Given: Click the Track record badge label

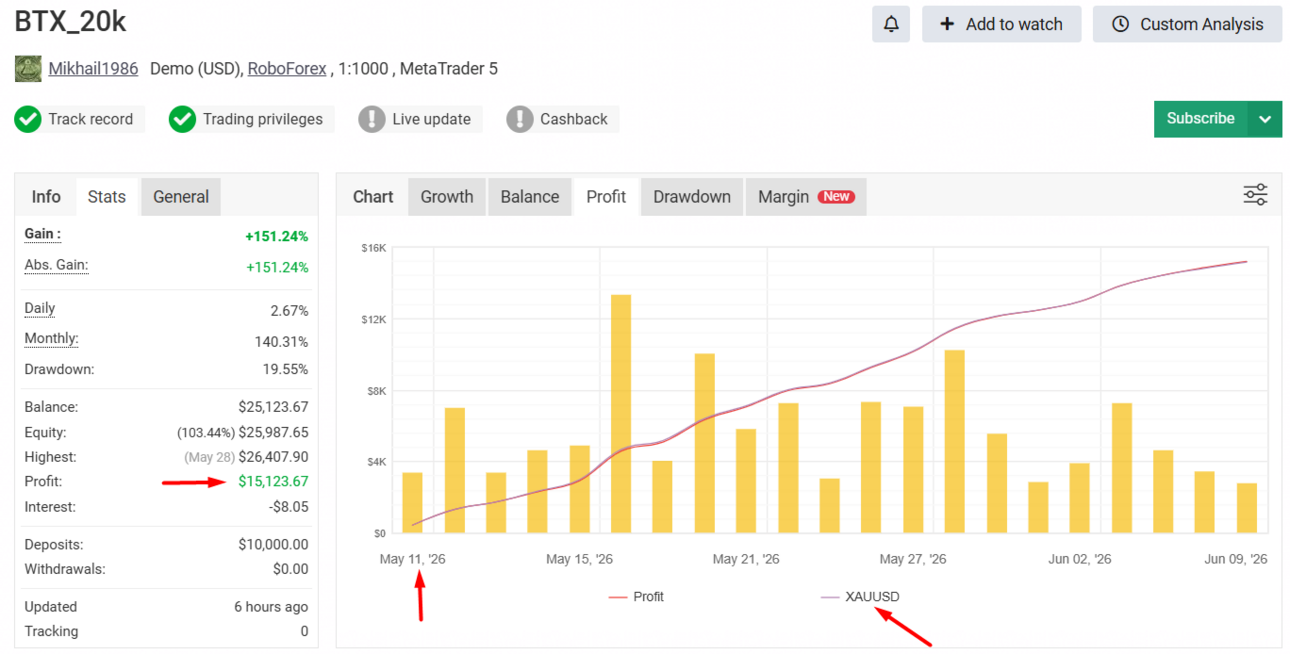Looking at the screenshot, I should 91,119.
